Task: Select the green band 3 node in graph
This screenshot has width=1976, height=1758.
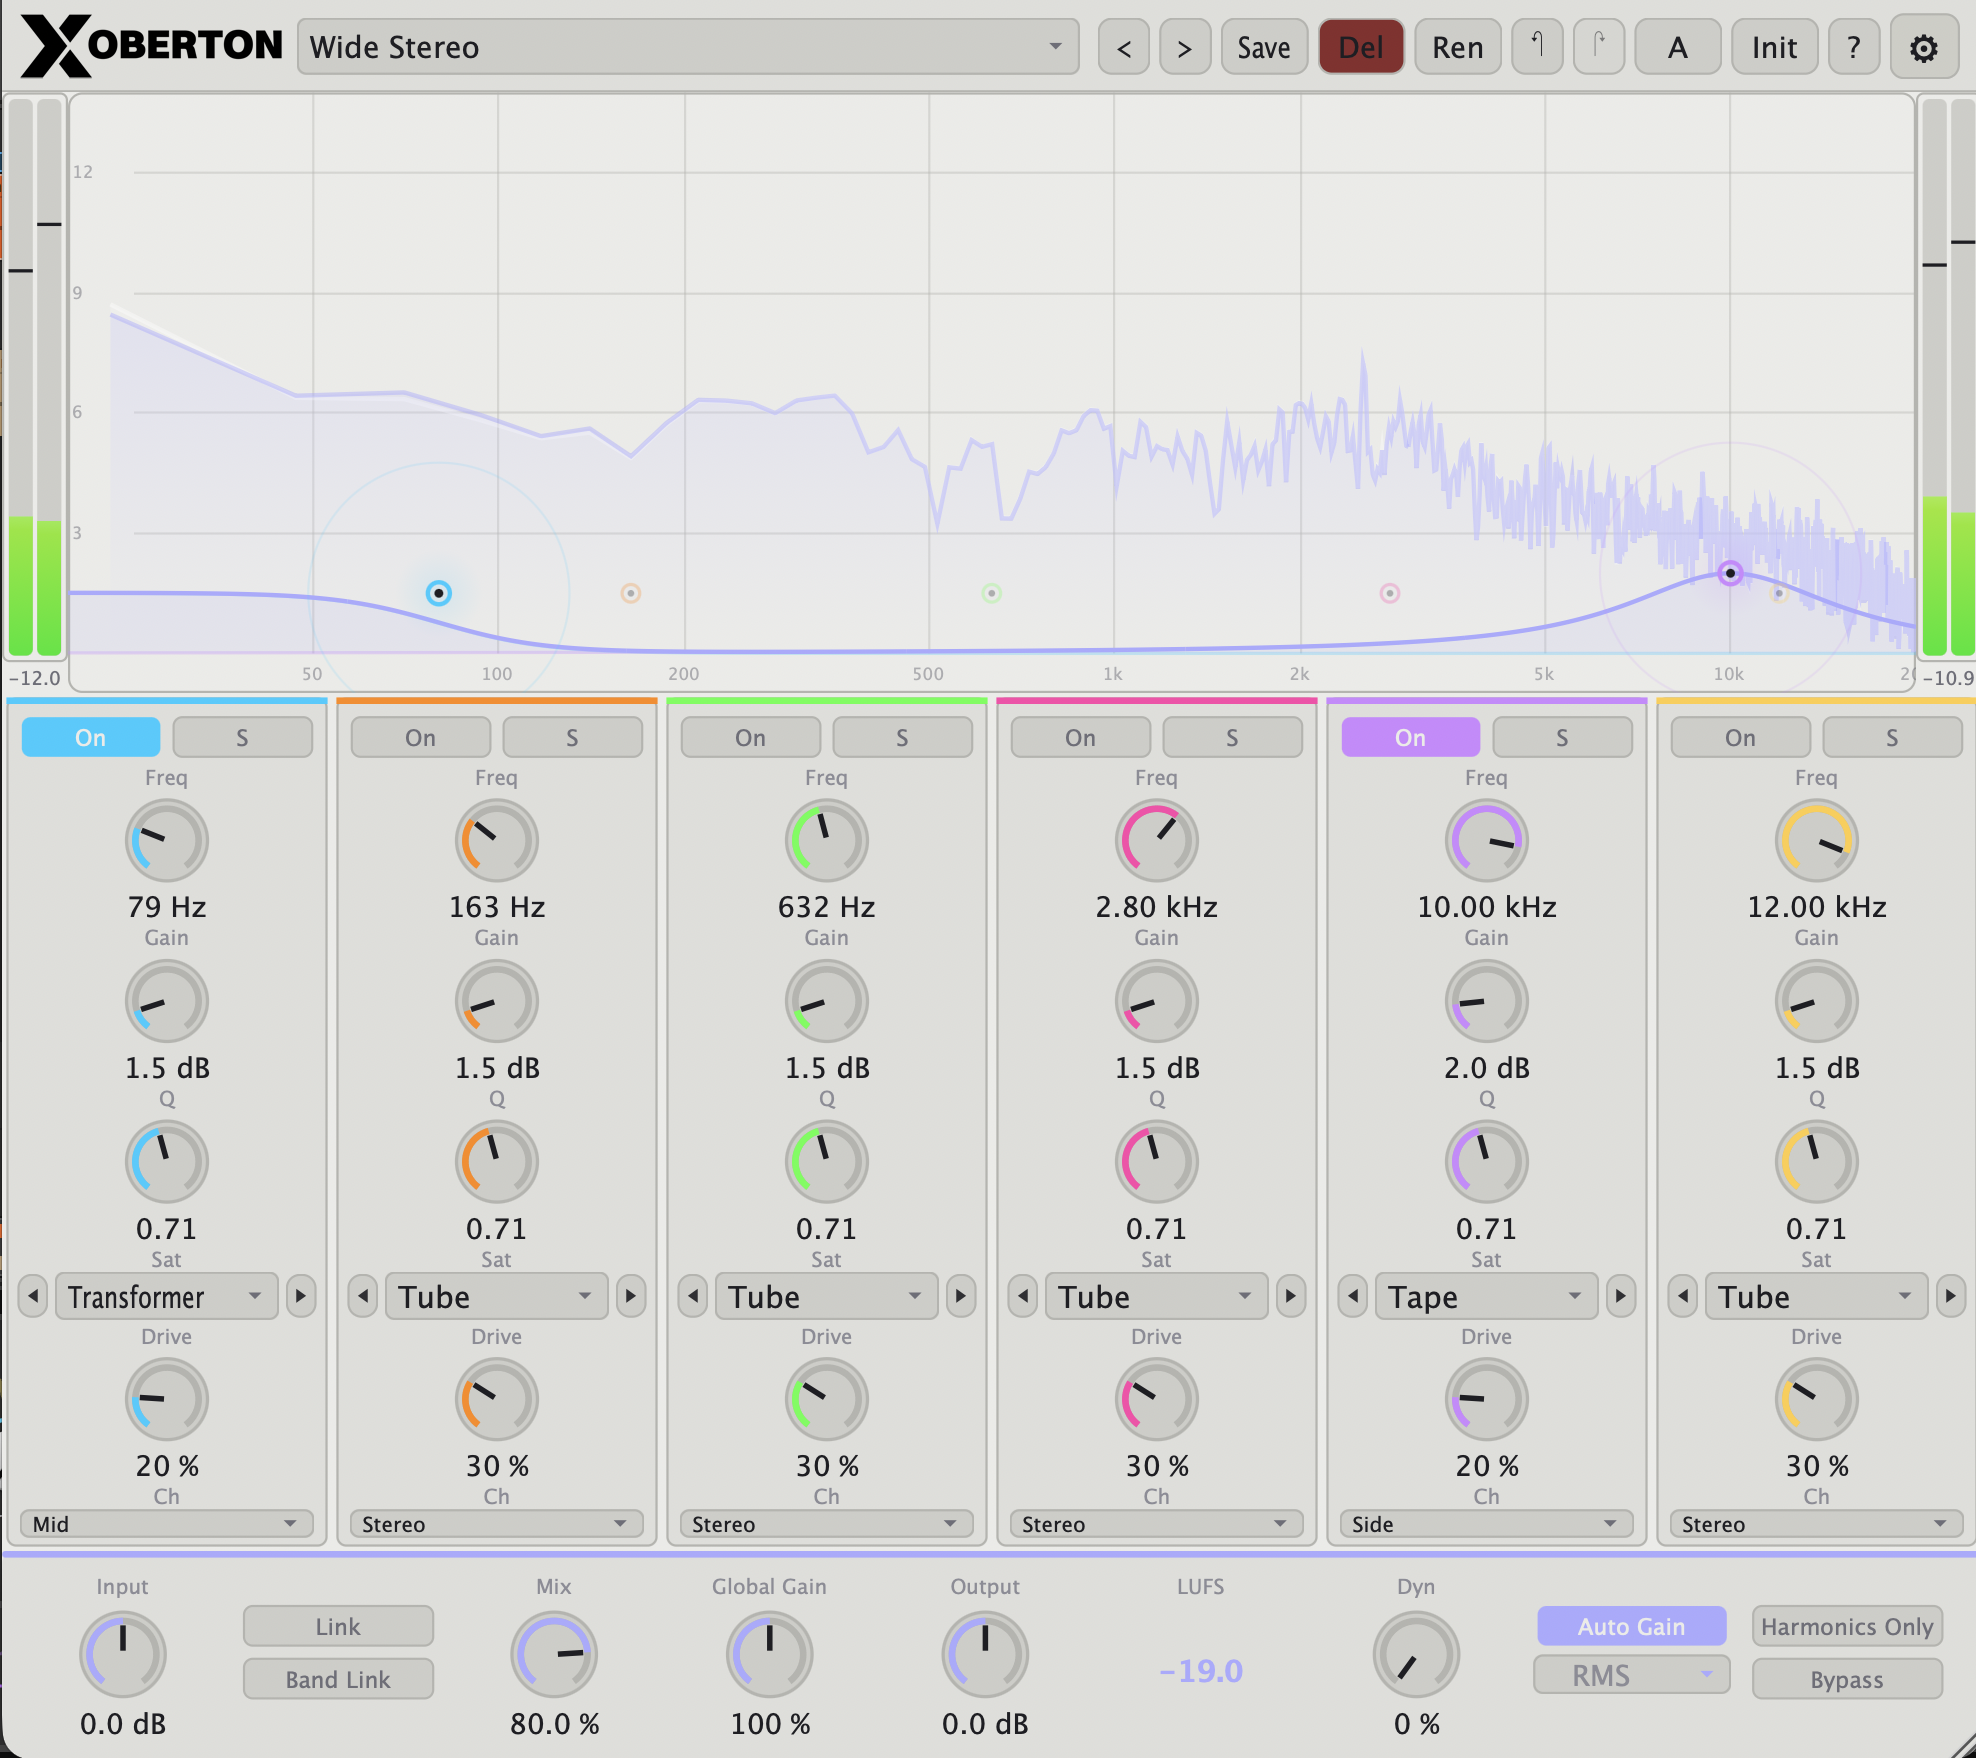Action: tap(991, 593)
